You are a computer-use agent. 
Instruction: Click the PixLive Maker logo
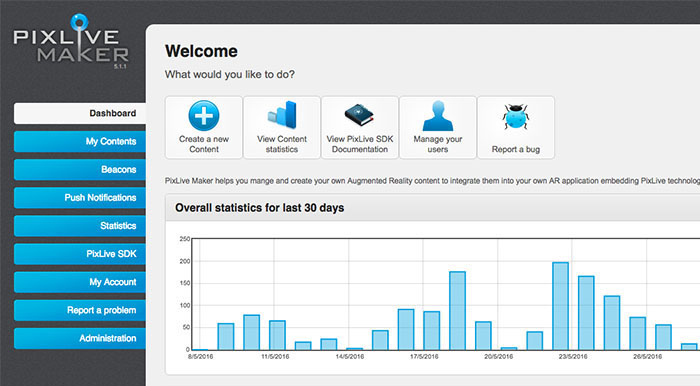pyautogui.click(x=71, y=41)
